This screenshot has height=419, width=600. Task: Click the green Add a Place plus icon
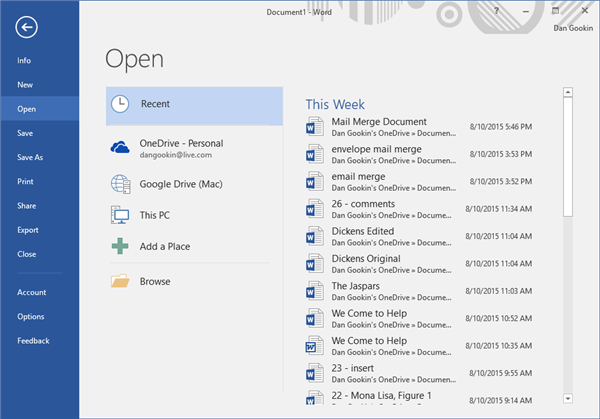(x=120, y=247)
